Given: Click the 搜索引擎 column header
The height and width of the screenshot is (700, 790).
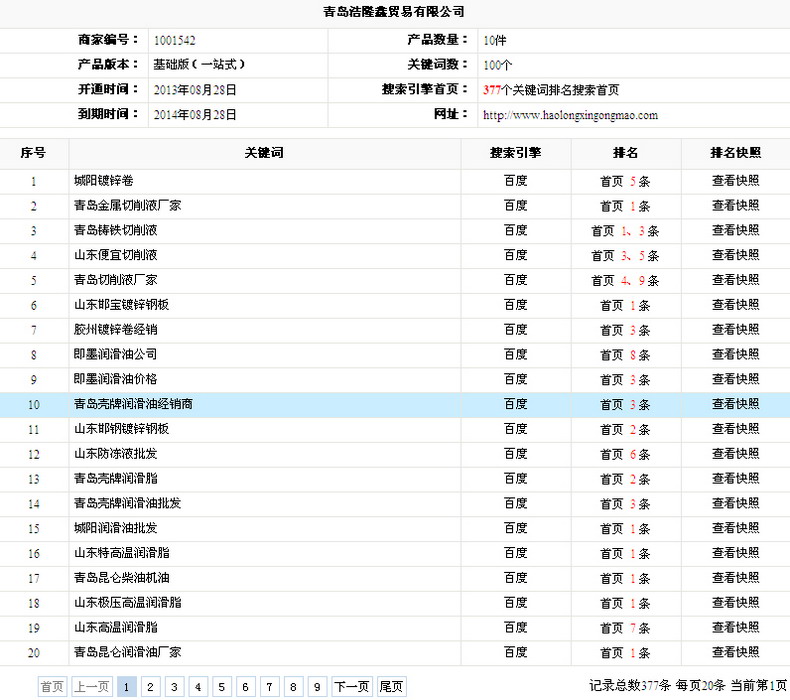Looking at the screenshot, I should click(515, 153).
